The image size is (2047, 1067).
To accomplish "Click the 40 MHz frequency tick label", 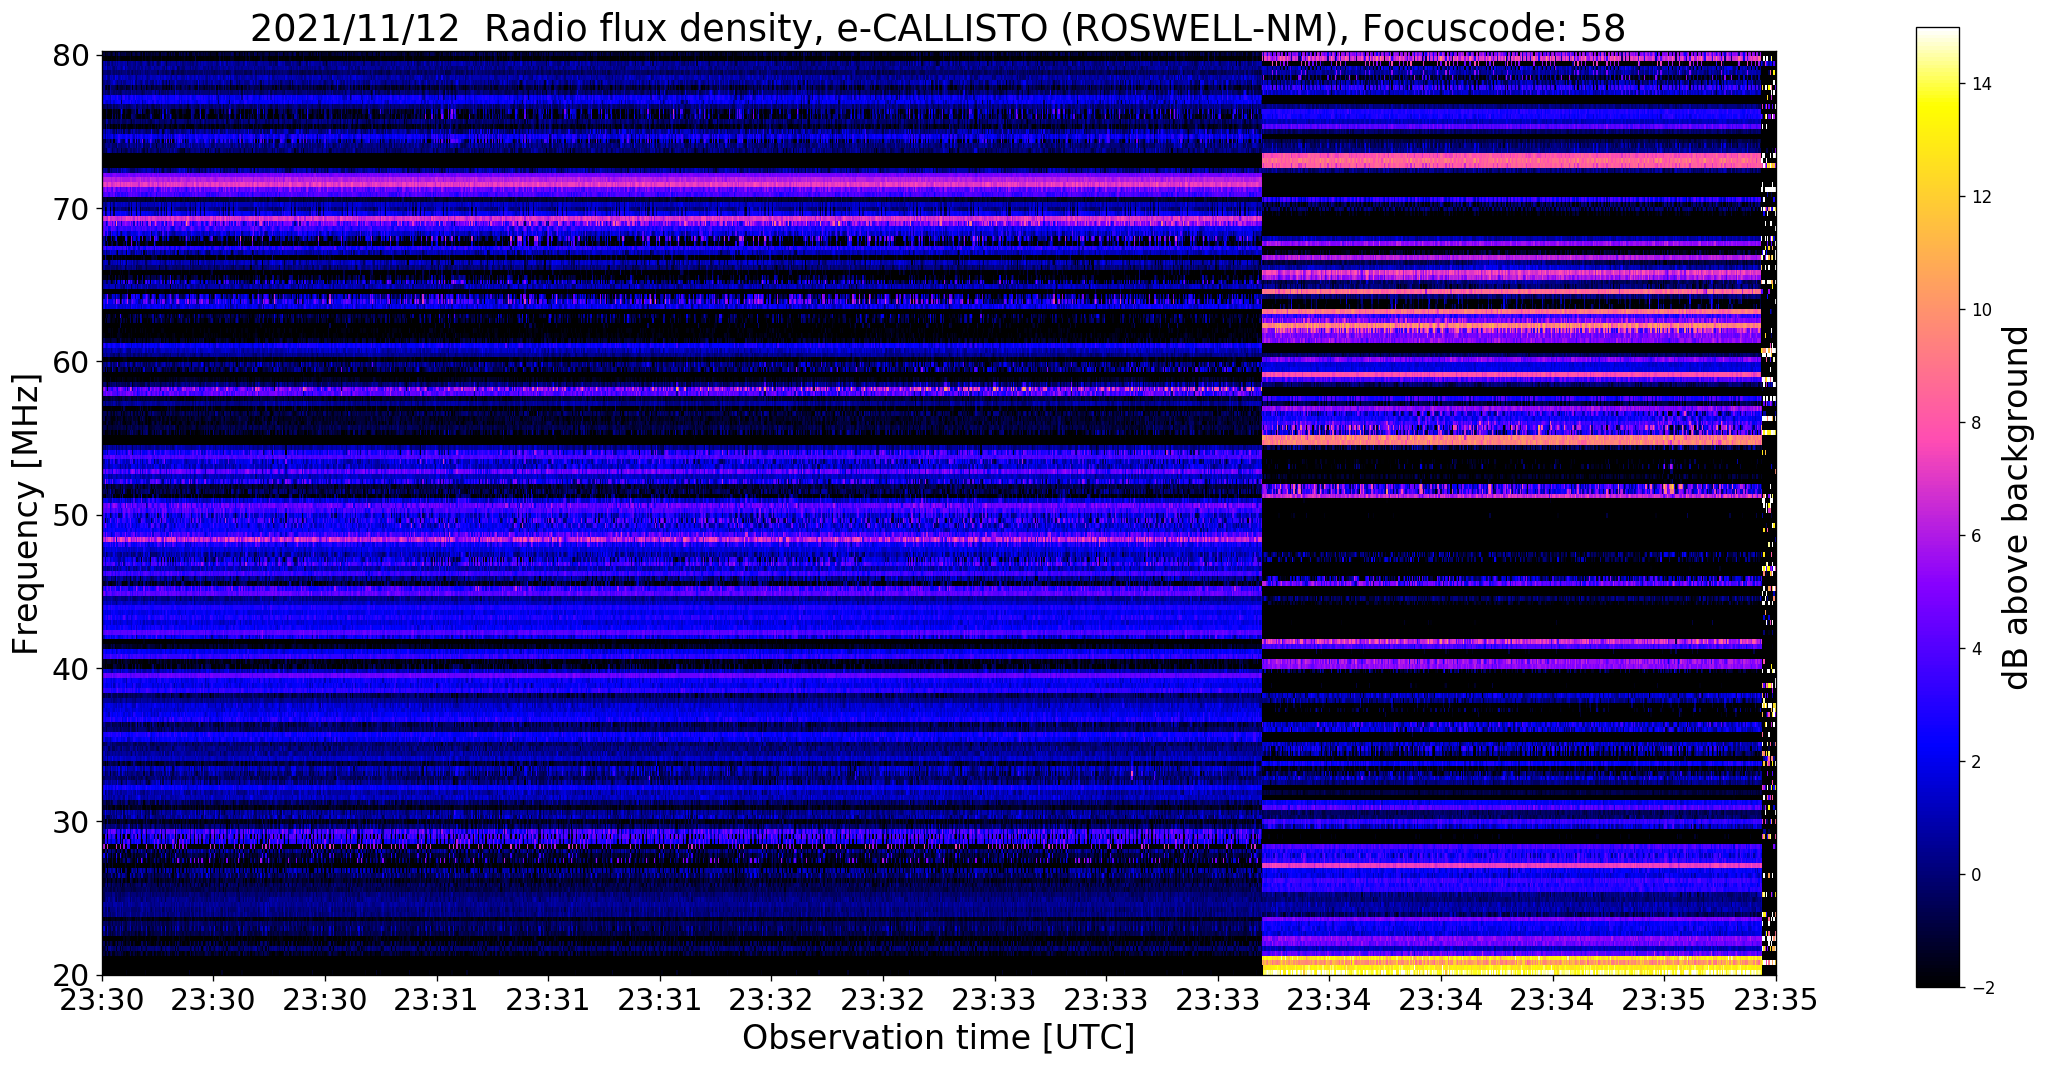I will coord(70,668).
